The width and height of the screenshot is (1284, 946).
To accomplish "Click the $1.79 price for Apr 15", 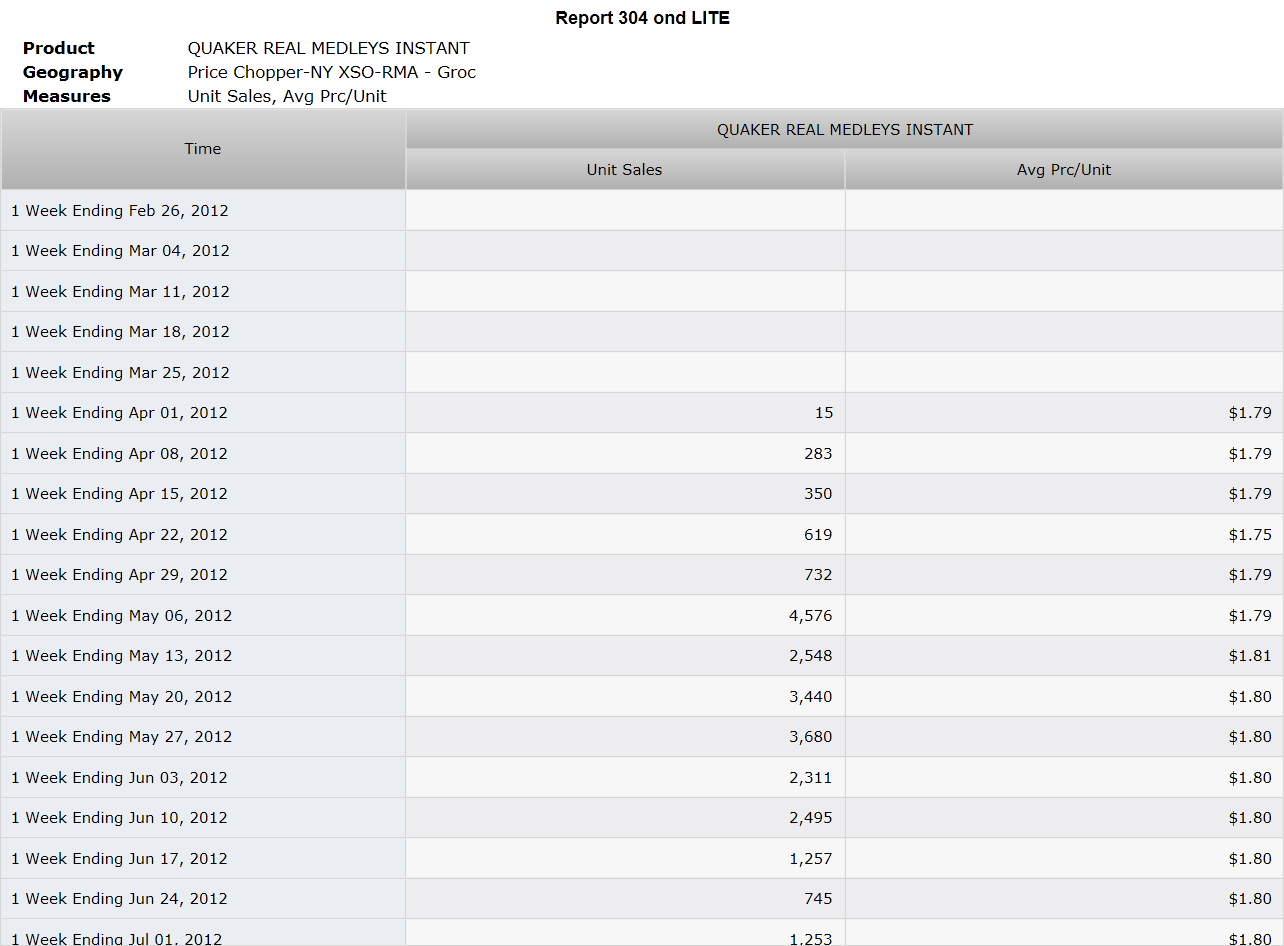I will (x=1251, y=494).
